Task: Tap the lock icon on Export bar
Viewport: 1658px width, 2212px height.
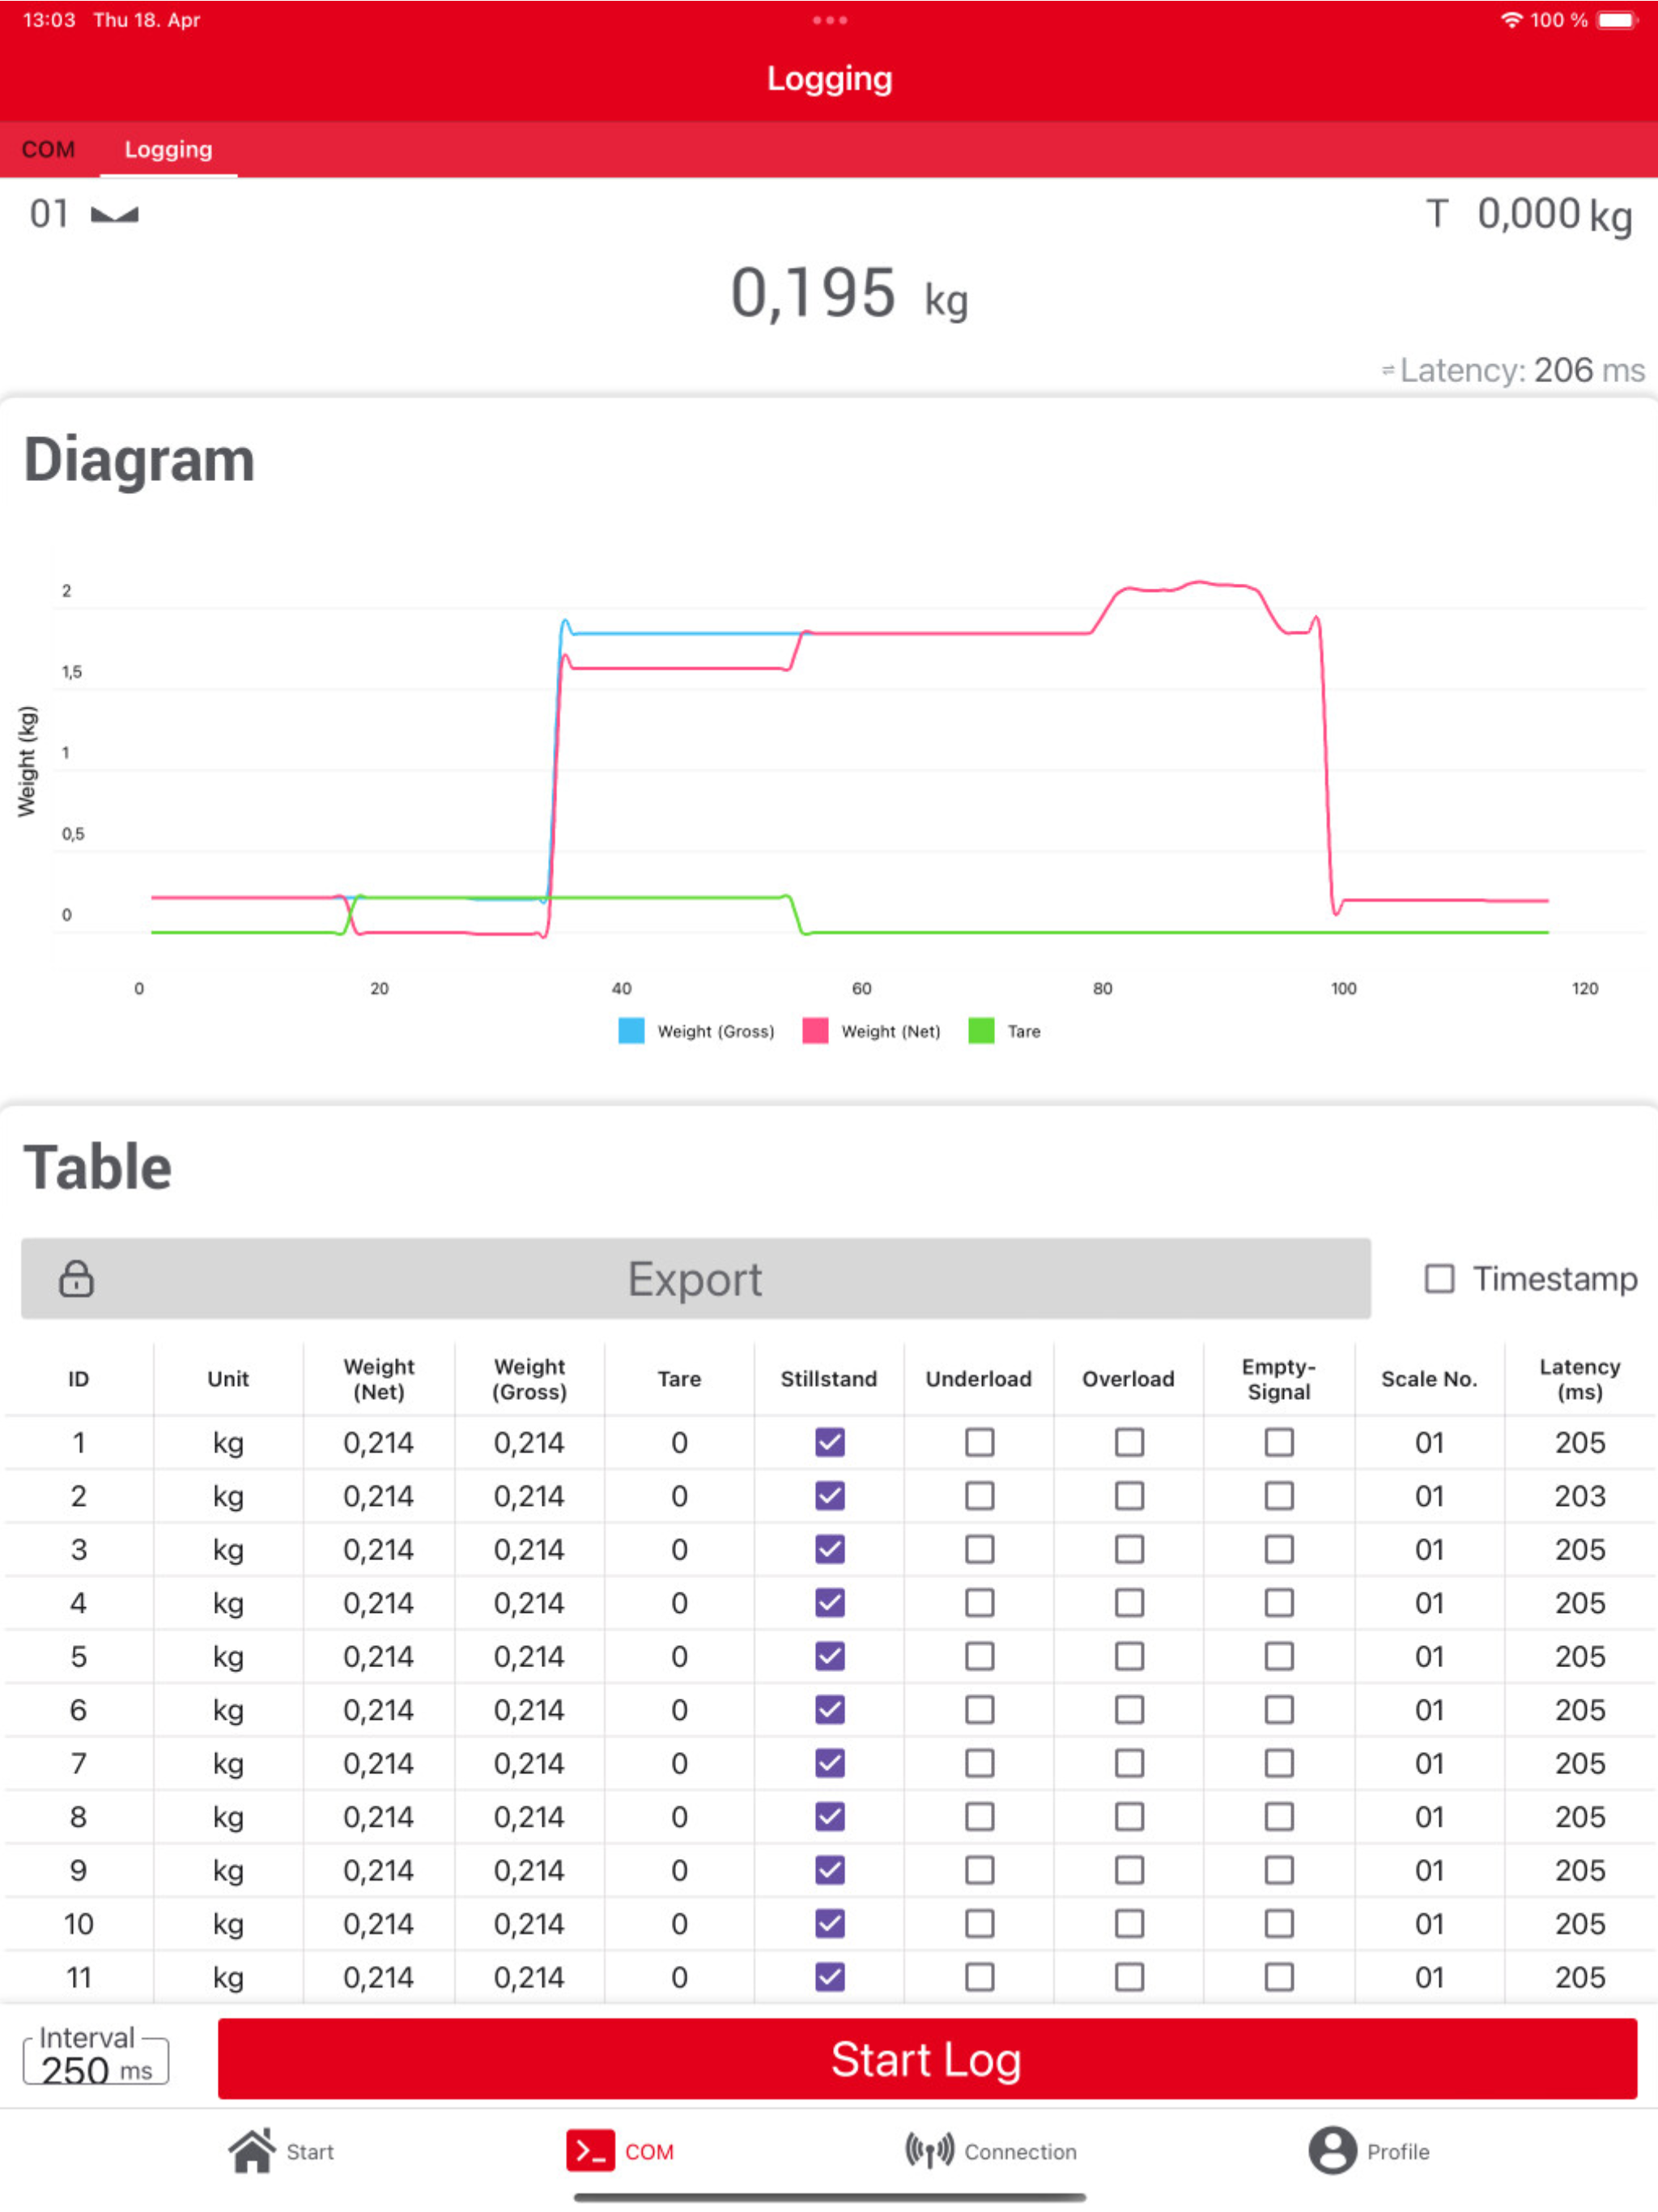Action: (76, 1278)
